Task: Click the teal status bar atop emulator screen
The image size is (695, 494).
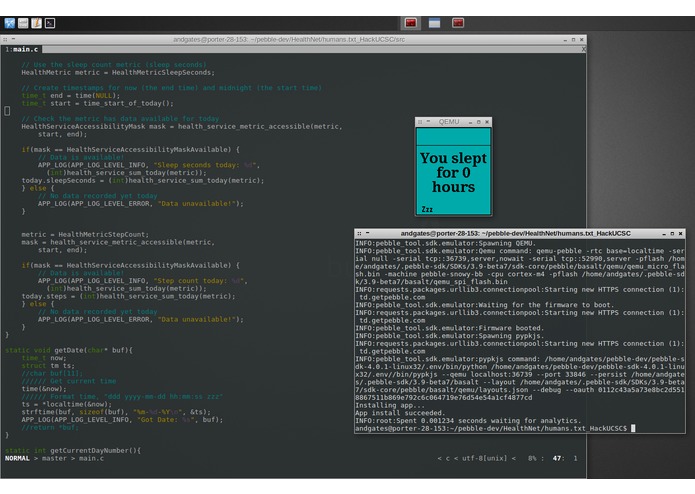Action: [453, 137]
